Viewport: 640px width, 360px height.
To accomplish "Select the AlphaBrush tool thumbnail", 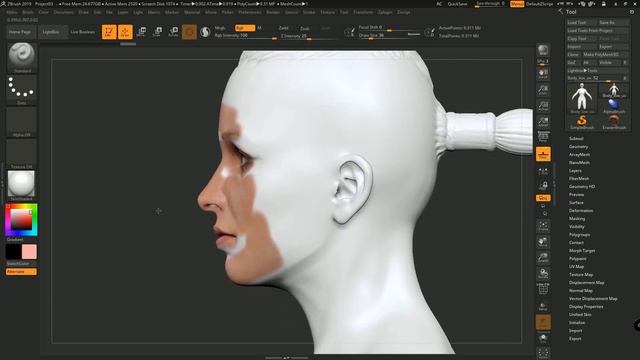I will [614, 107].
